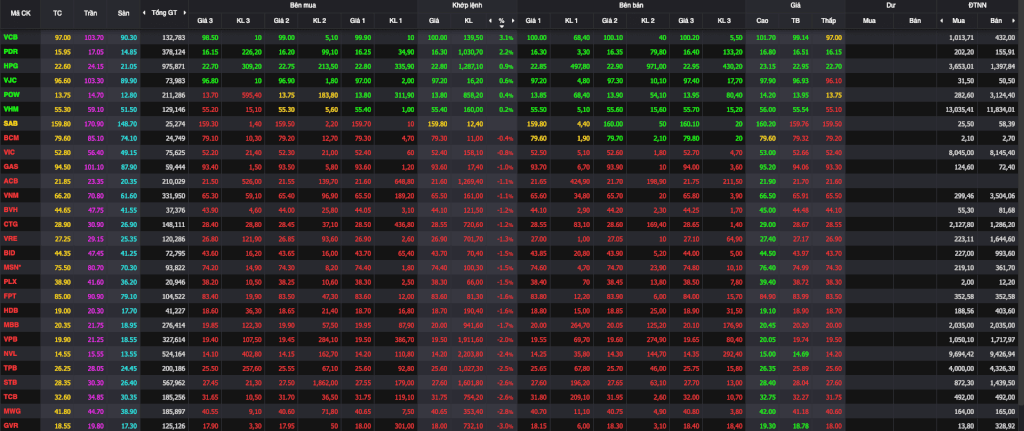Click ACB total value 210,029
The image size is (1024, 431).
(174, 181)
